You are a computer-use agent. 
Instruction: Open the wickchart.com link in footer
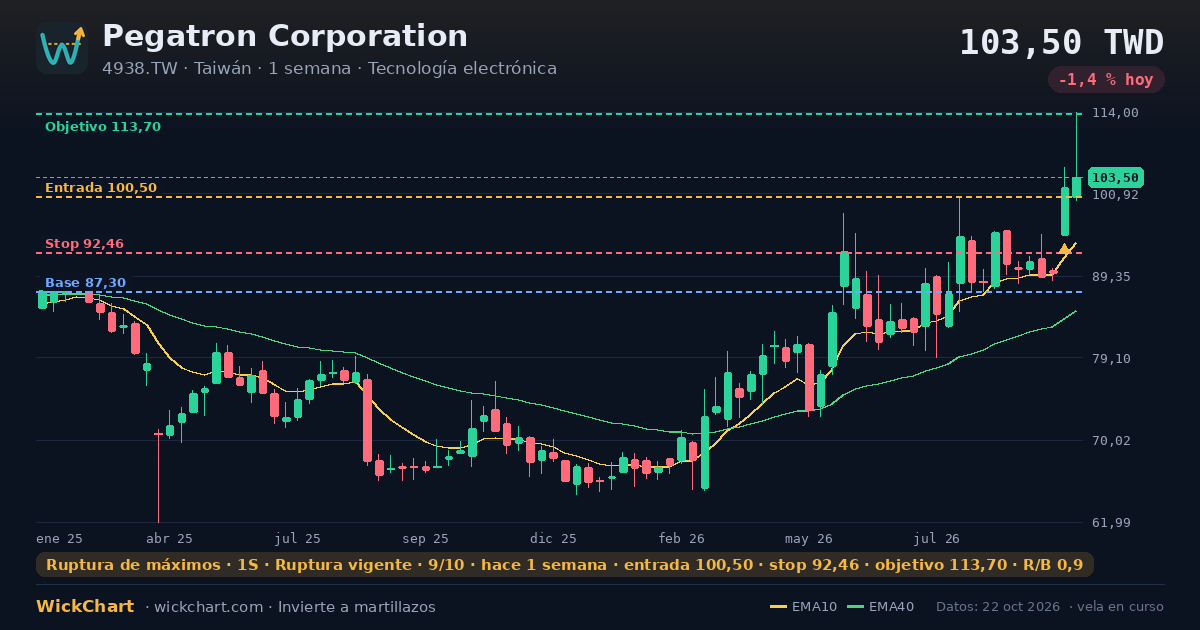[x=207, y=607]
